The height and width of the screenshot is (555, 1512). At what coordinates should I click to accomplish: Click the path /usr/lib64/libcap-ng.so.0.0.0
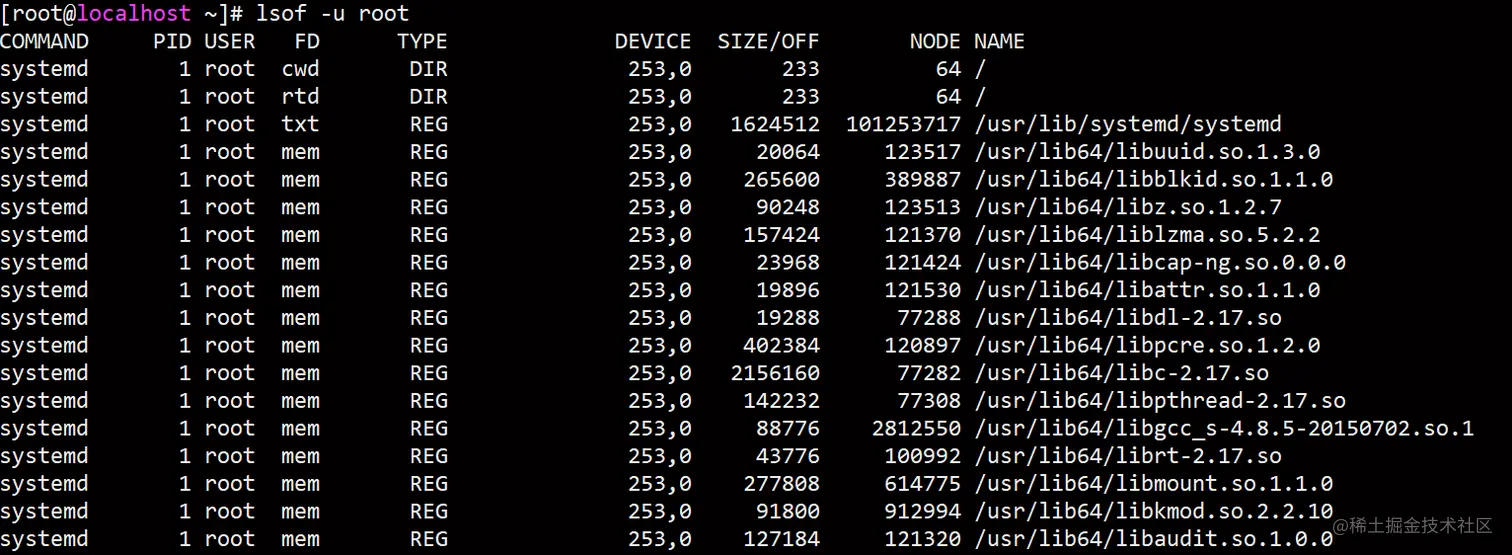pyautogui.click(x=1159, y=263)
